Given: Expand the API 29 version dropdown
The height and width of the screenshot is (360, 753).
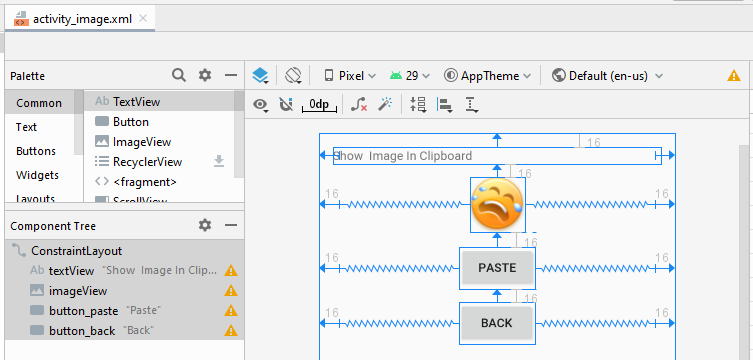Looking at the screenshot, I should pyautogui.click(x=410, y=76).
